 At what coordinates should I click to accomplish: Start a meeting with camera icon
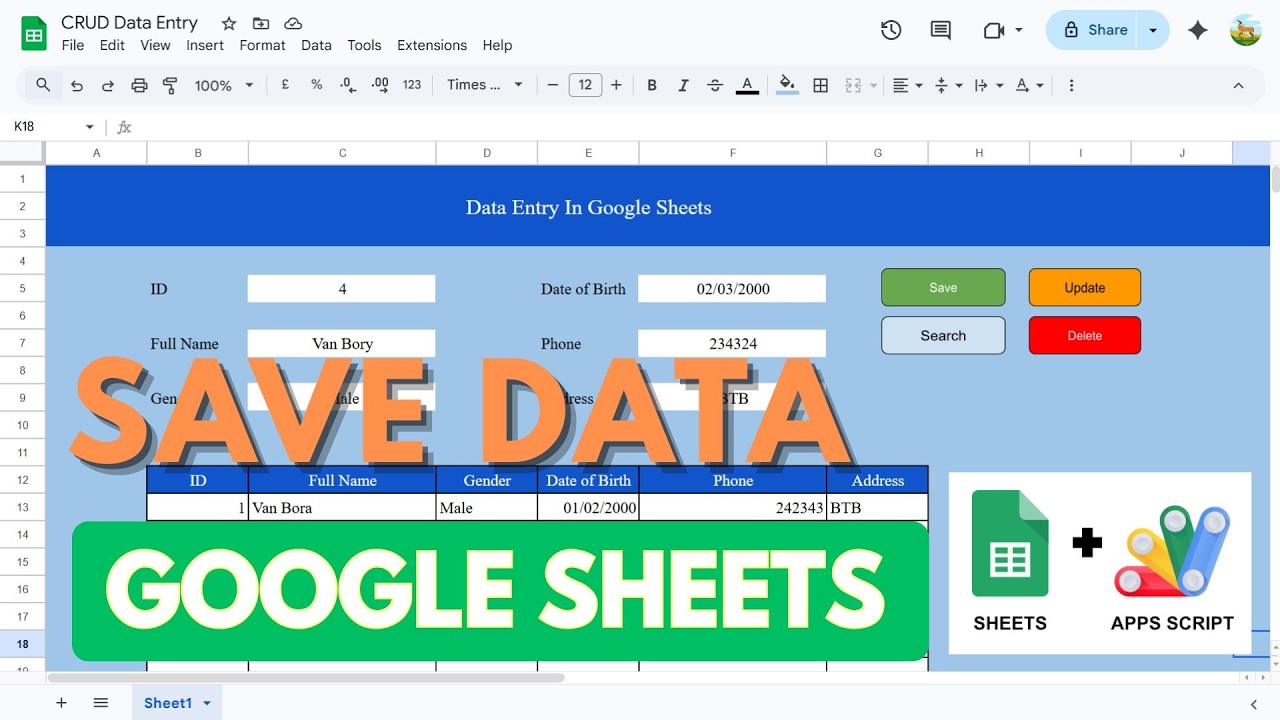point(994,30)
